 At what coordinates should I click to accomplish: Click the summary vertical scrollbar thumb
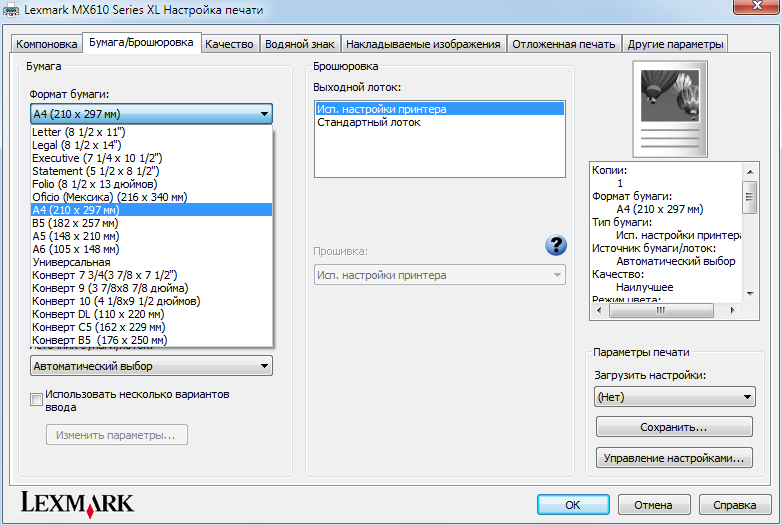[749, 197]
